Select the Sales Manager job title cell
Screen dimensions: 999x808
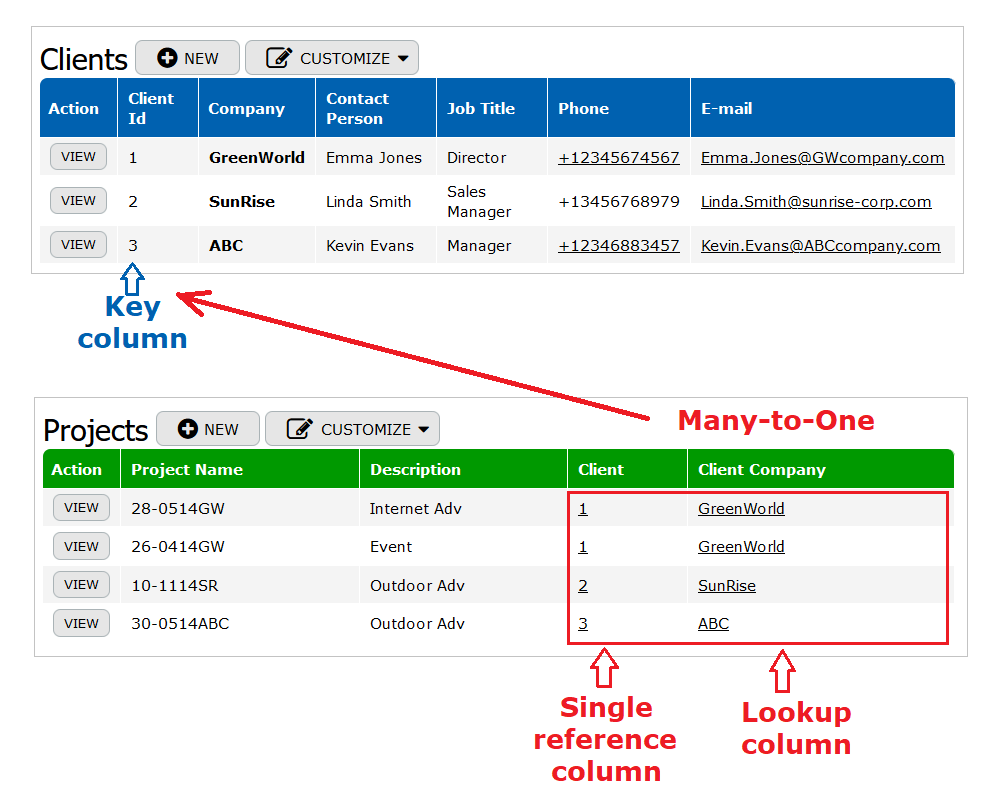tap(492, 201)
